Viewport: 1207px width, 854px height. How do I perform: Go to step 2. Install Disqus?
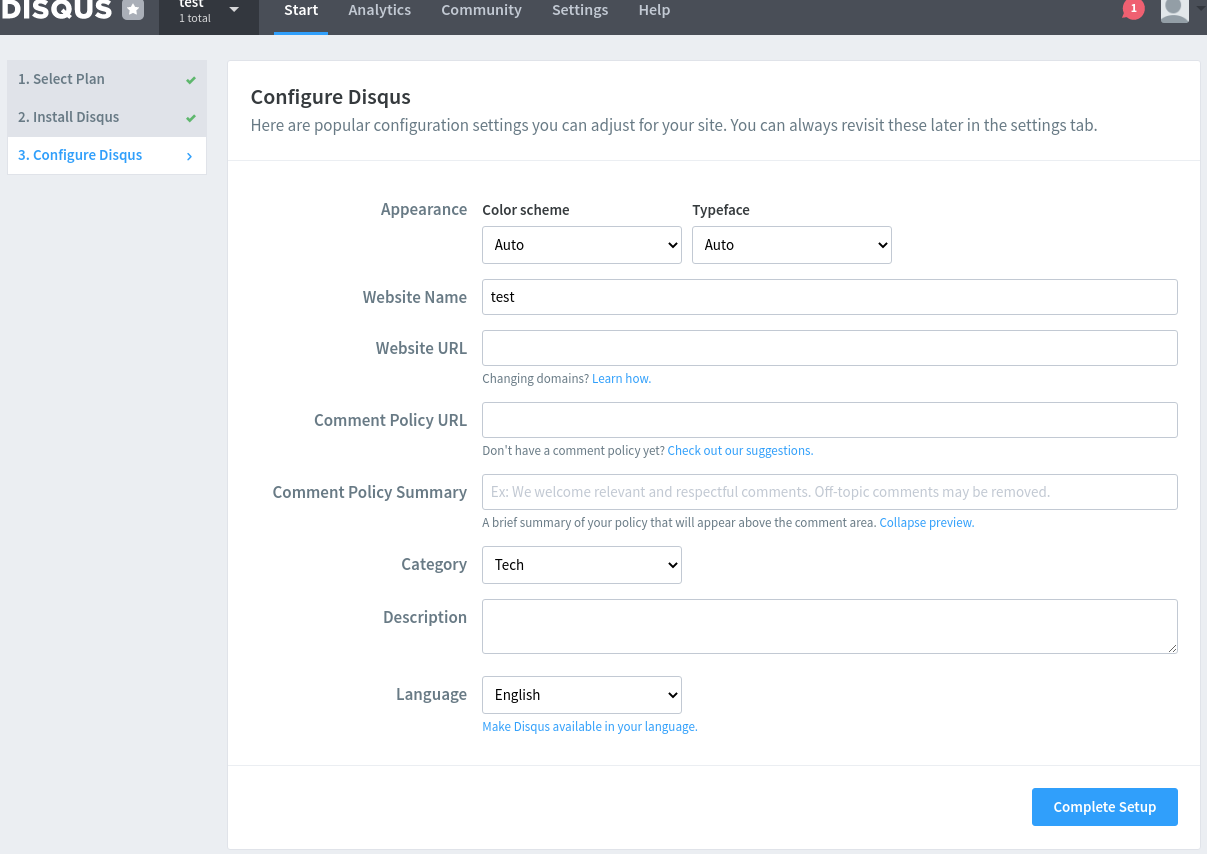(x=107, y=117)
